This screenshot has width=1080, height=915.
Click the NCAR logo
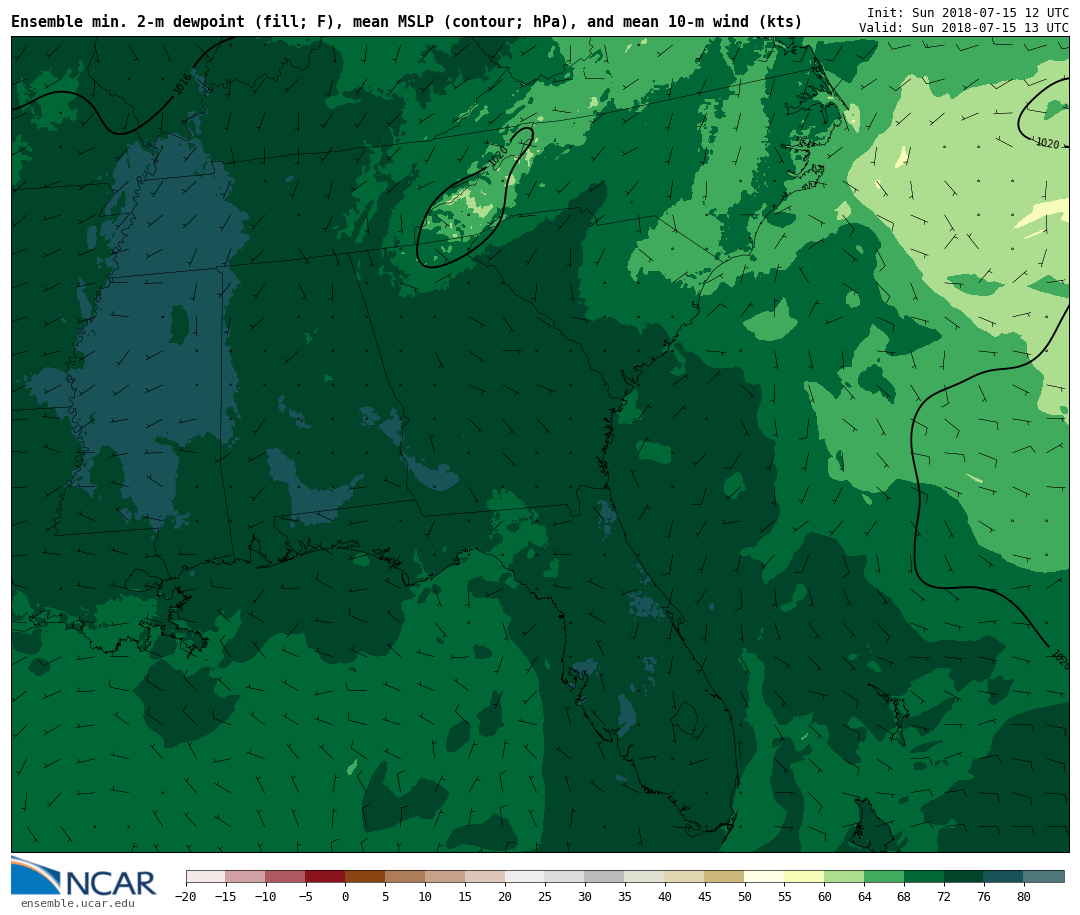coord(84,877)
